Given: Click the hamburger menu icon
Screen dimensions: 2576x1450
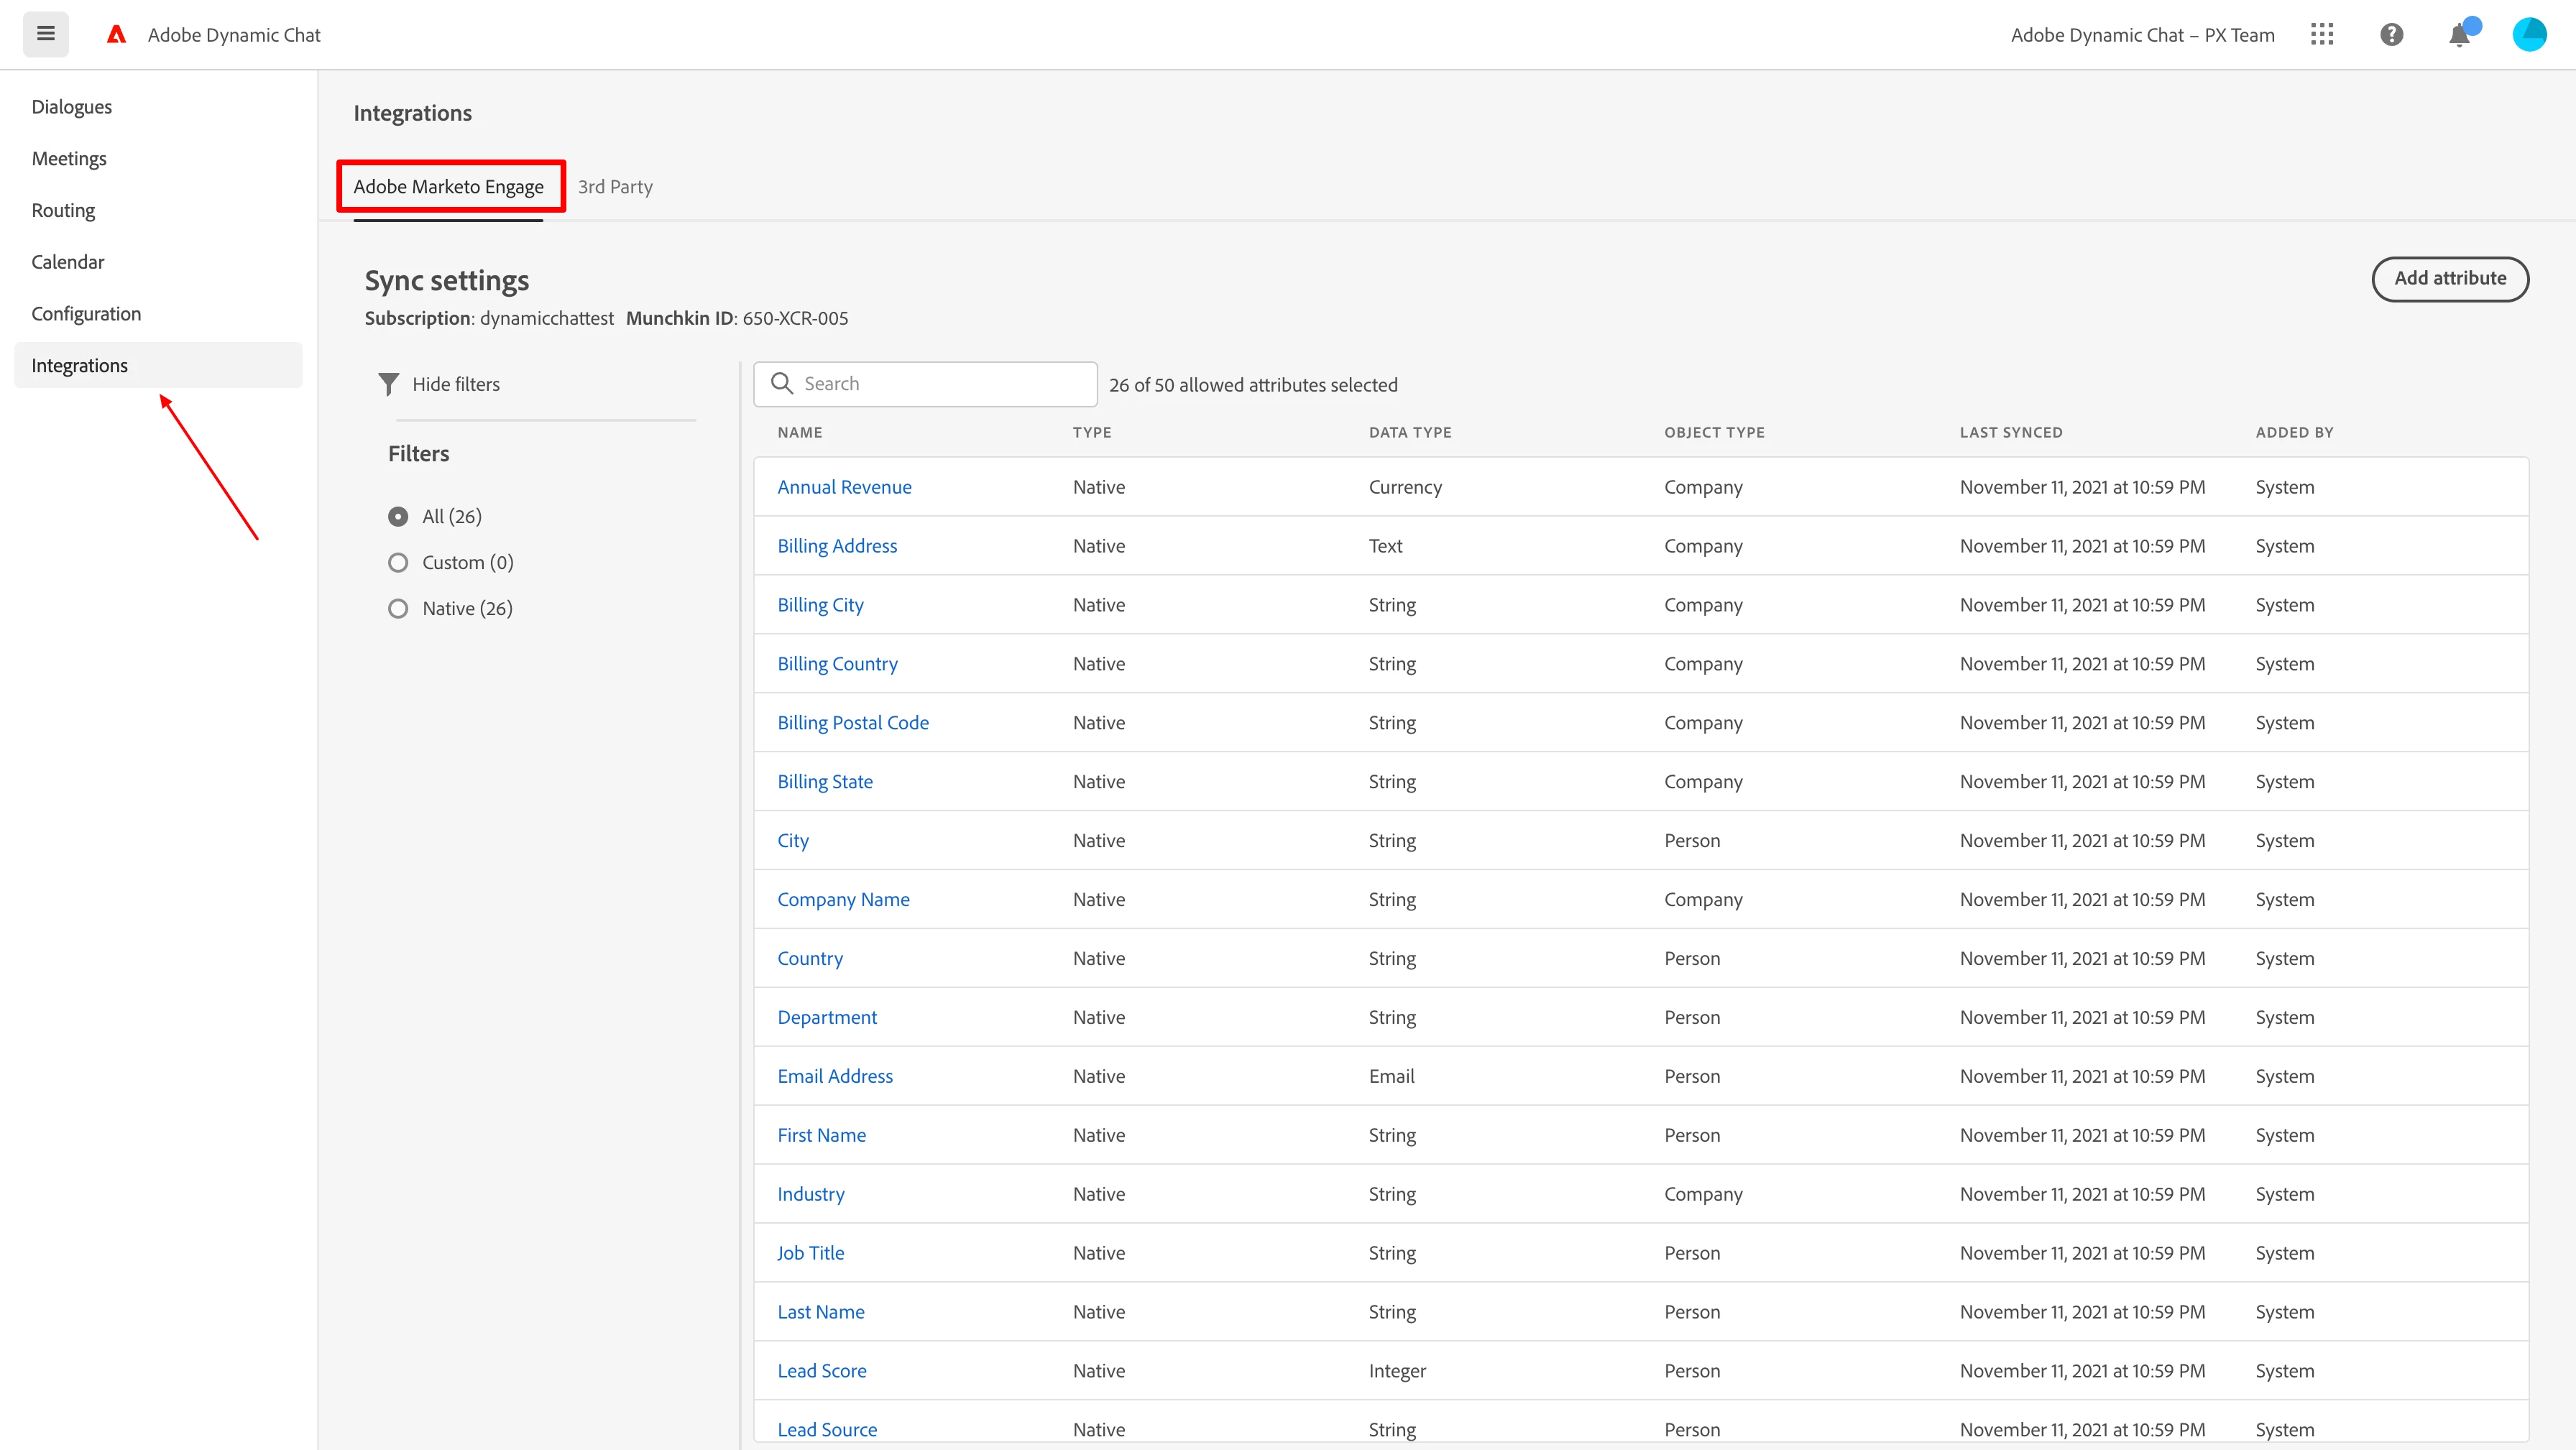Looking at the screenshot, I should pyautogui.click(x=46, y=34).
